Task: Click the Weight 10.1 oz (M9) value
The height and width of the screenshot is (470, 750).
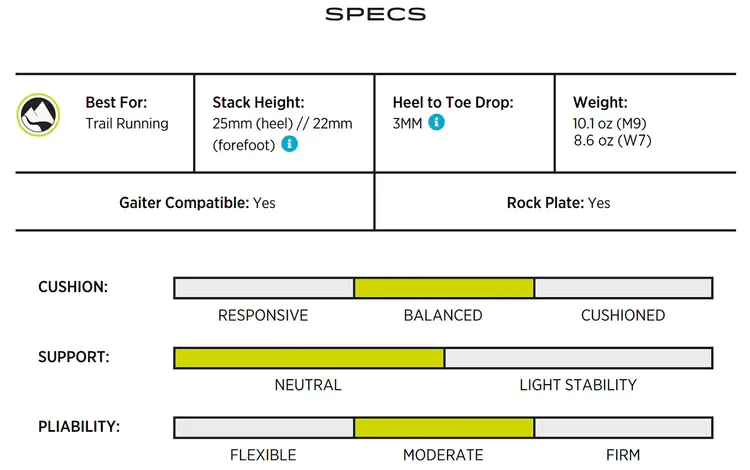Action: 610,123
